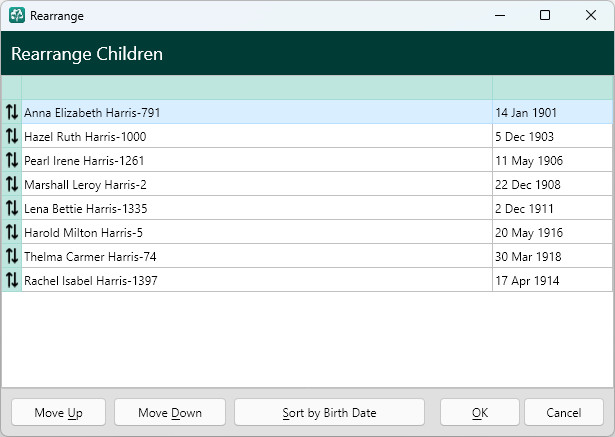Select the name Hazel Ruth Harris-1000
This screenshot has height=437, width=615.
[x=85, y=137]
